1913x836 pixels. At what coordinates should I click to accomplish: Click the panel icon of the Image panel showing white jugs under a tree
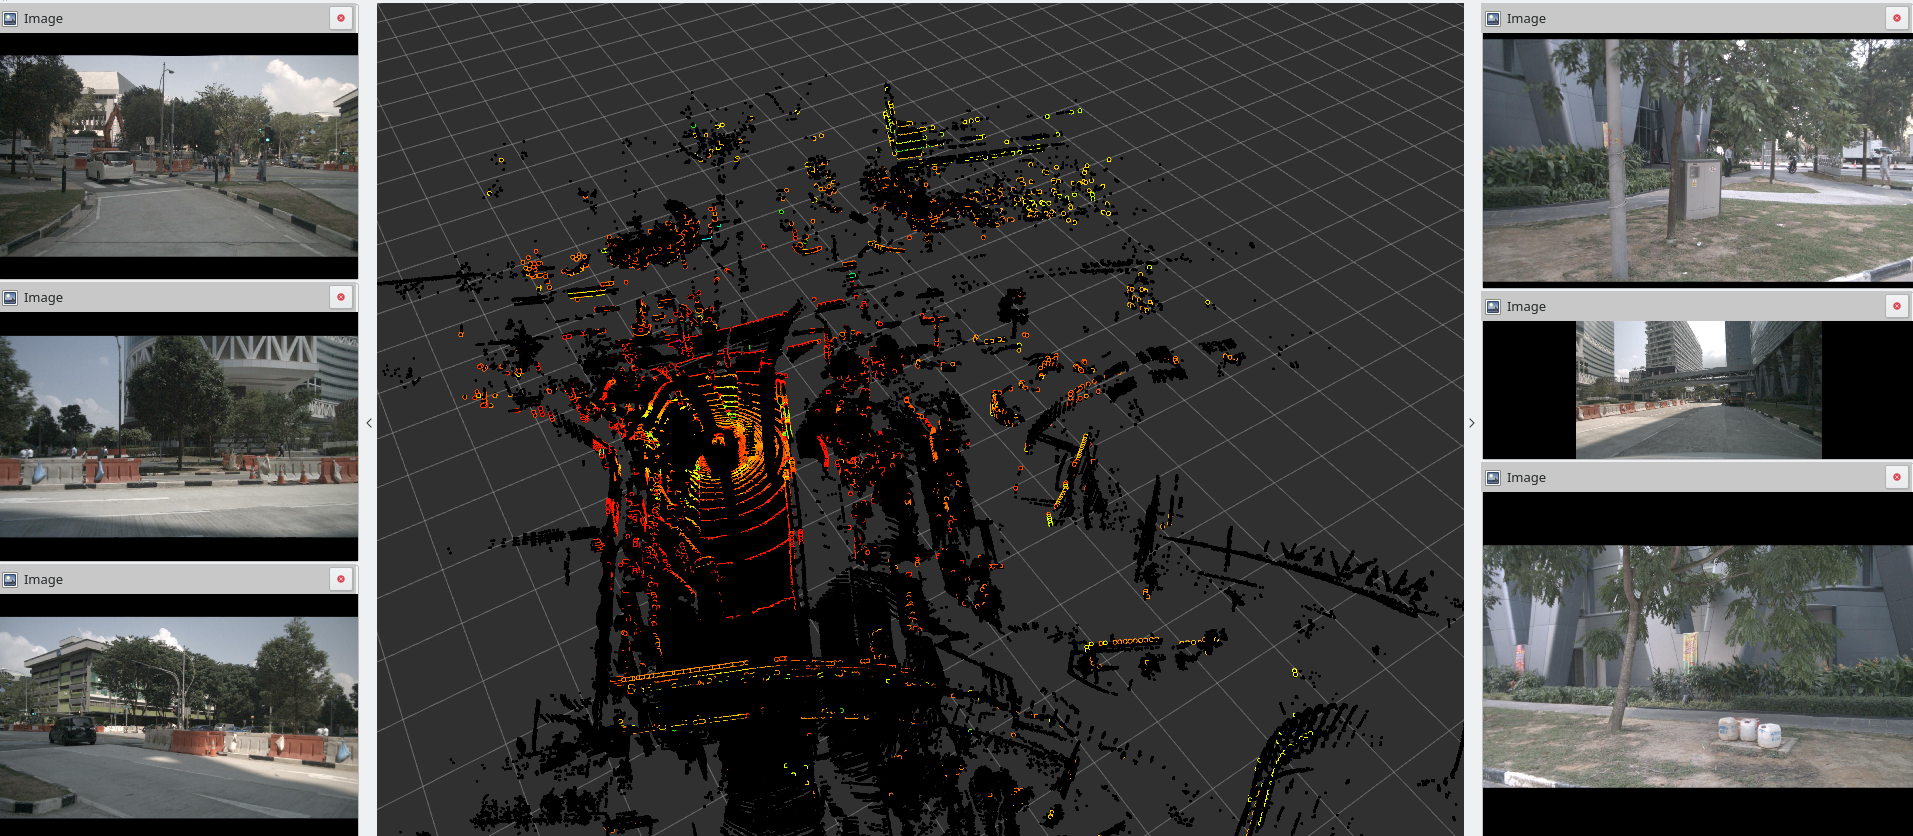[1493, 477]
